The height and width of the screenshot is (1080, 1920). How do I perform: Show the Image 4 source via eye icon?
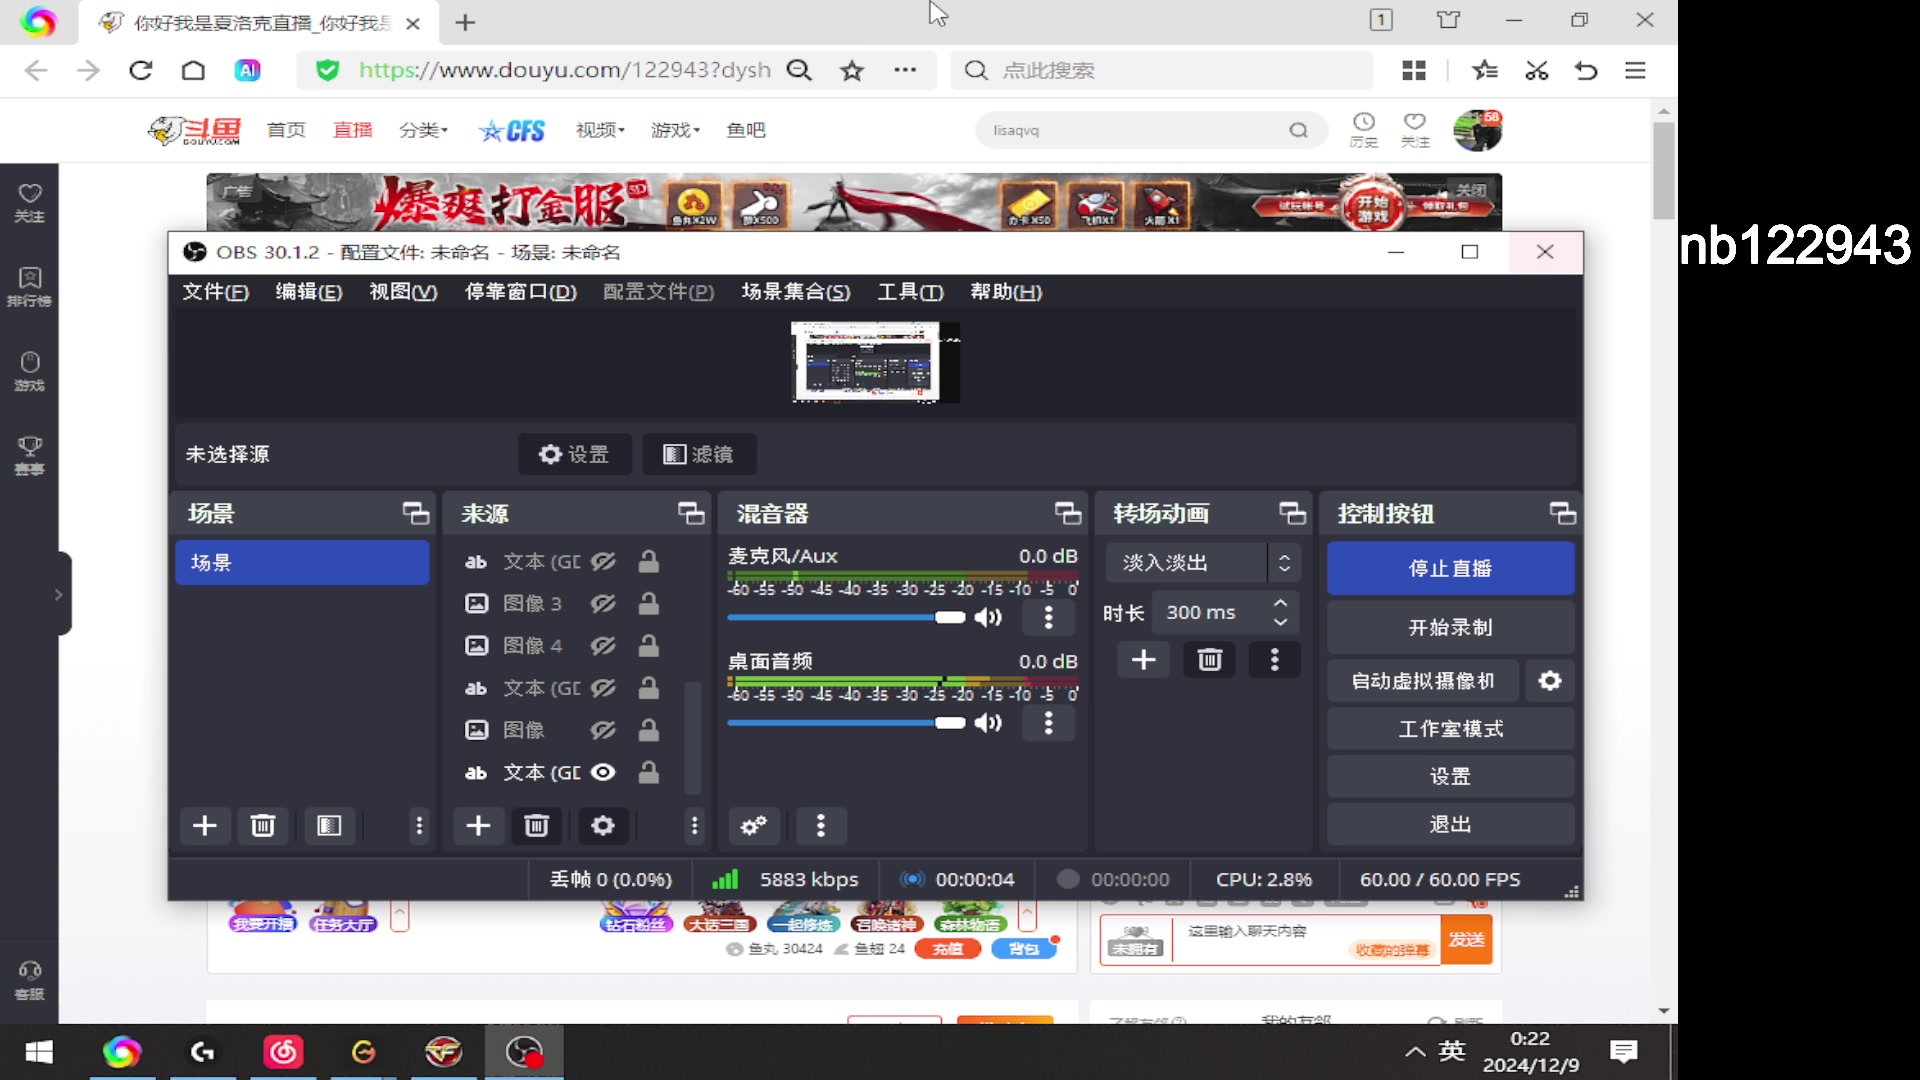click(x=603, y=646)
